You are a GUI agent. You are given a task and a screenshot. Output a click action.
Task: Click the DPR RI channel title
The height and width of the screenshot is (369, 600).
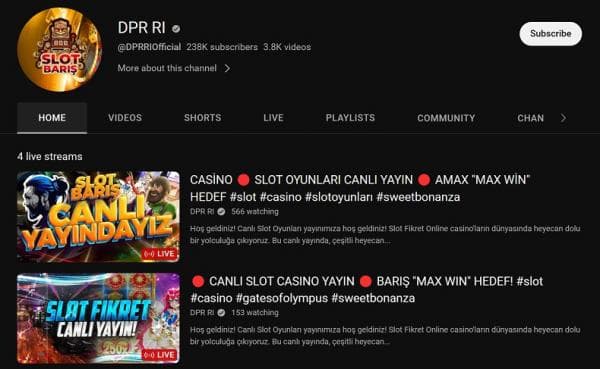point(142,28)
